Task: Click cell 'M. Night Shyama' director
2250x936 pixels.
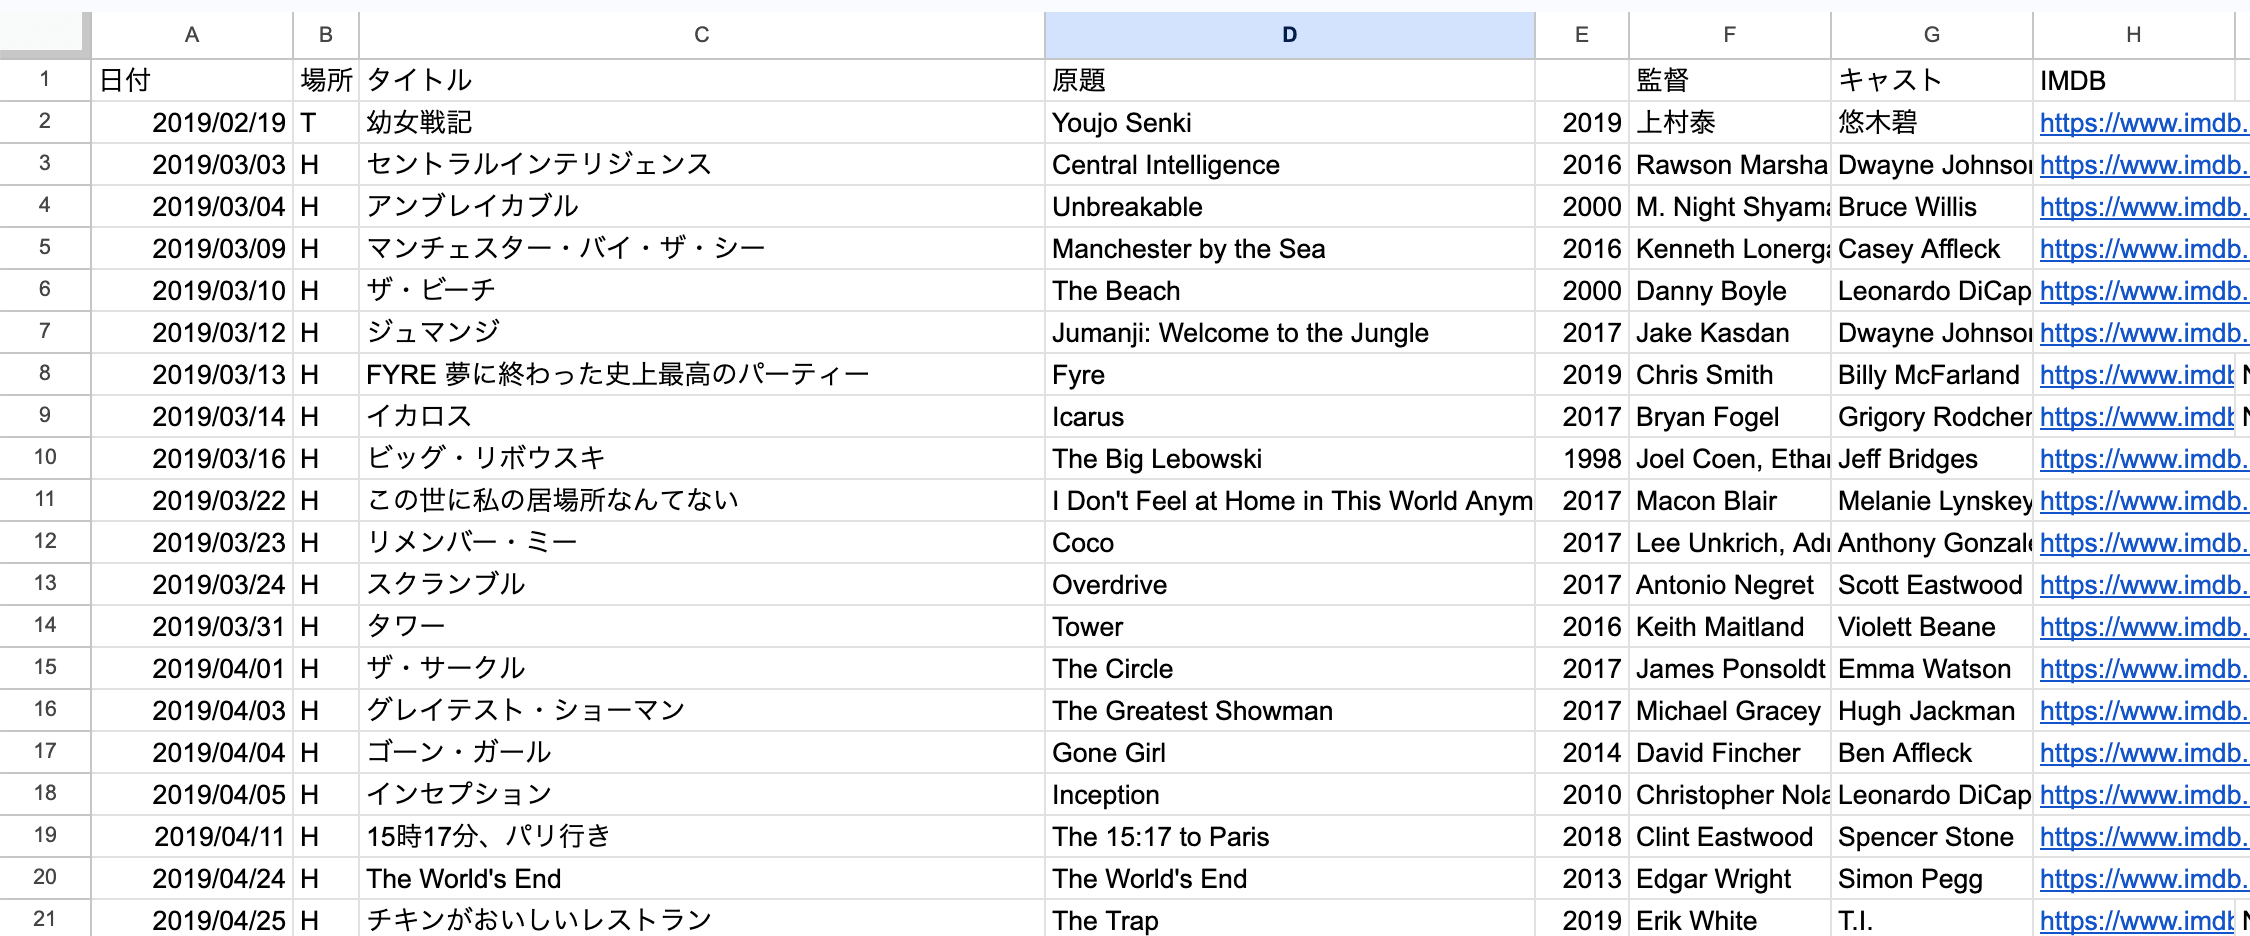Action: [x=1730, y=207]
